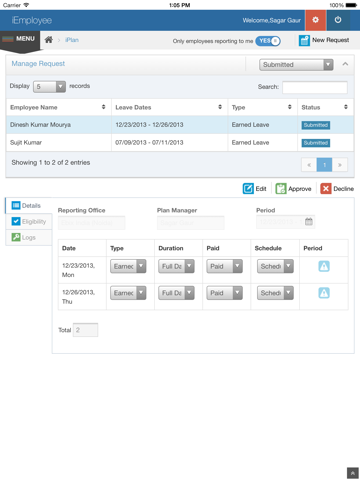Click the Edit label
Screen dimensions: 360x480
[261, 189]
